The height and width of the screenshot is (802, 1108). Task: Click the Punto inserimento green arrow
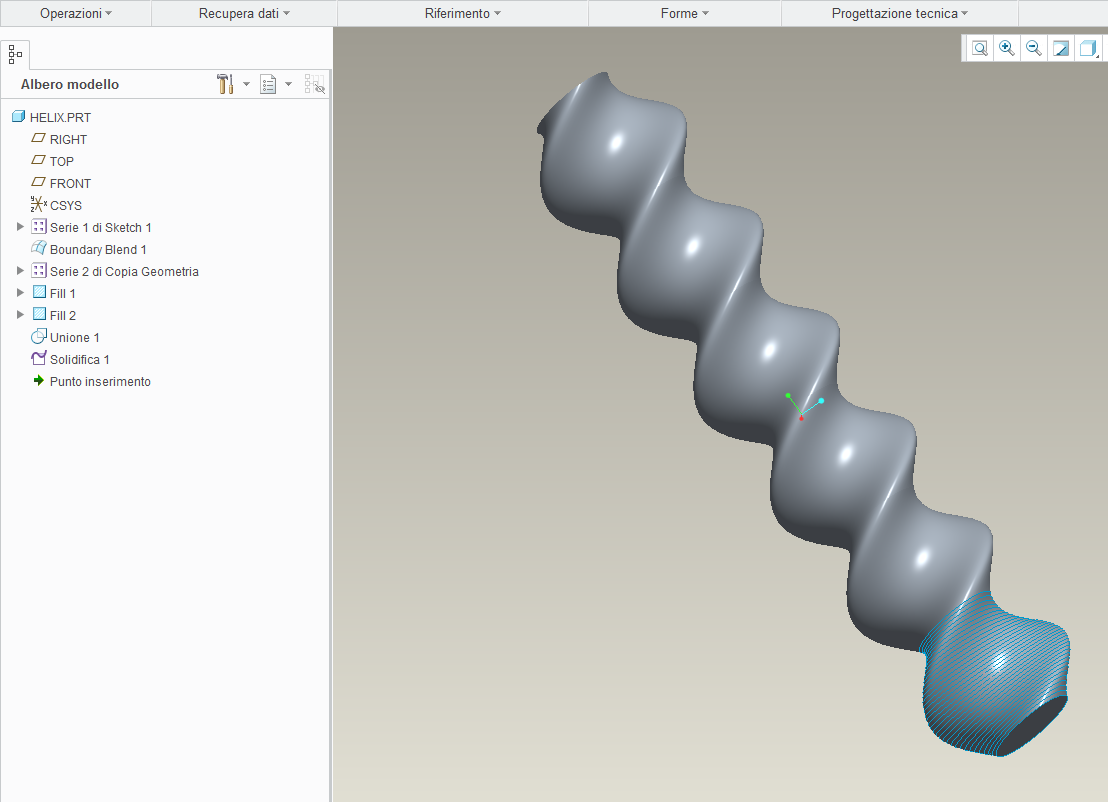click(x=39, y=380)
